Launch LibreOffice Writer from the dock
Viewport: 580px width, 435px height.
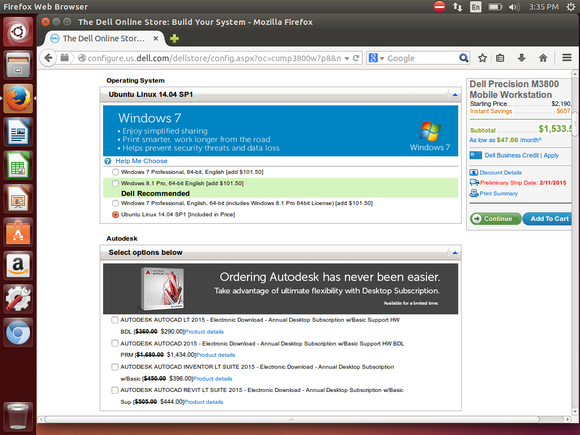(18, 132)
